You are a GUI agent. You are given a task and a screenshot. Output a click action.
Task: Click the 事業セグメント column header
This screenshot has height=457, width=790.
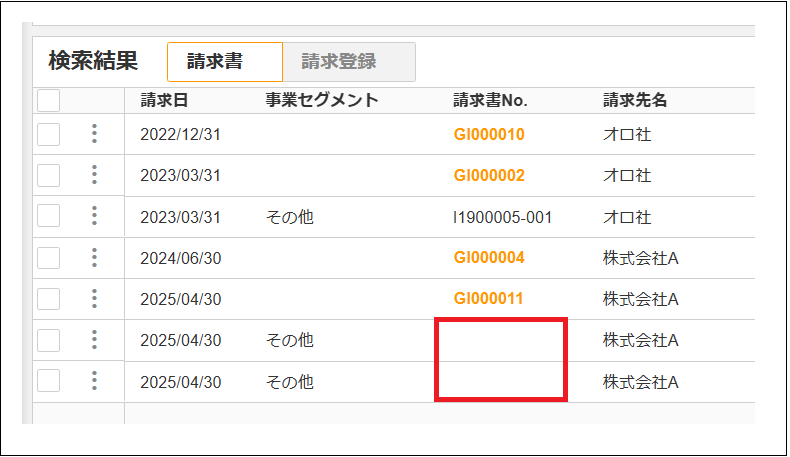(322, 100)
